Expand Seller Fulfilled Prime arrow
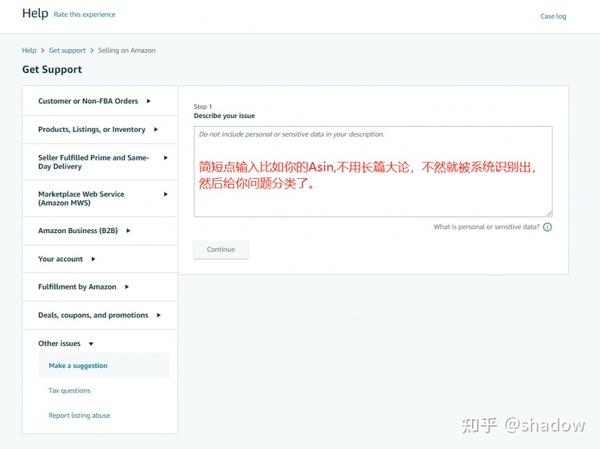Viewport: 600px width, 449px height. (x=165, y=158)
